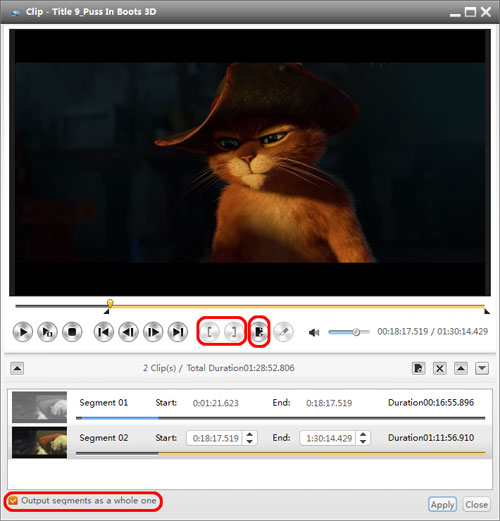Image resolution: width=500 pixels, height=521 pixels.
Task: Click the Segment 02 progress bar
Action: (280, 453)
